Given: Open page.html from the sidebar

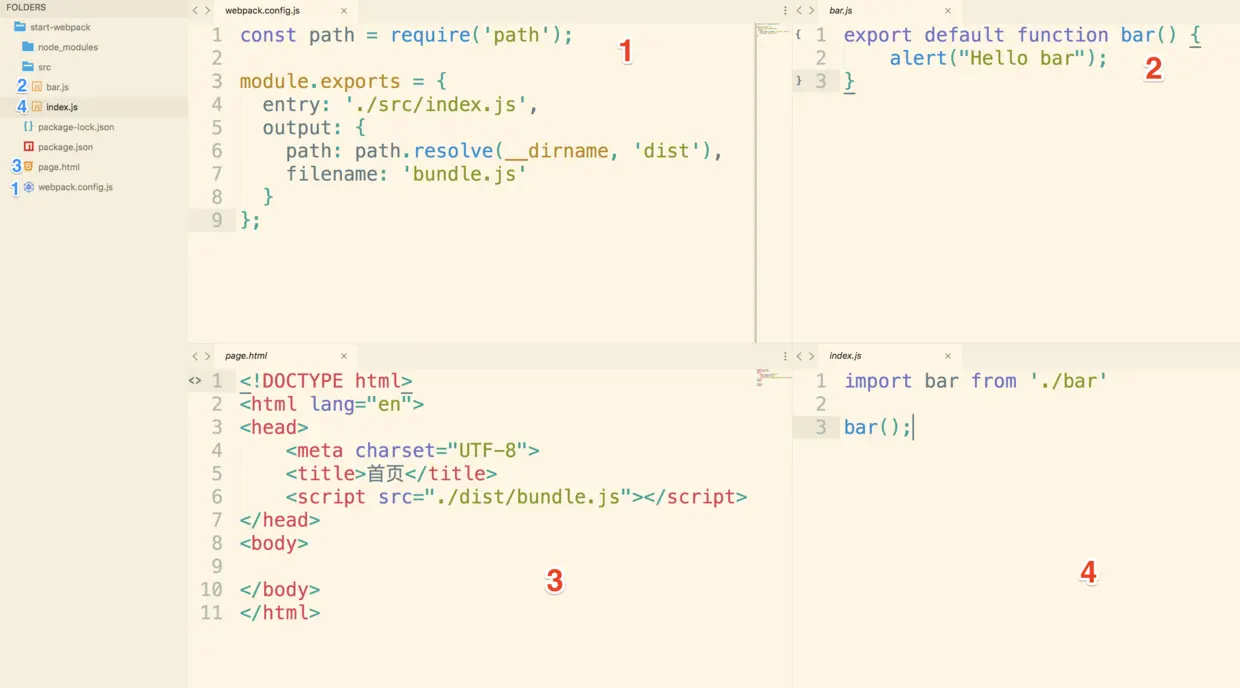Looking at the screenshot, I should 59,167.
